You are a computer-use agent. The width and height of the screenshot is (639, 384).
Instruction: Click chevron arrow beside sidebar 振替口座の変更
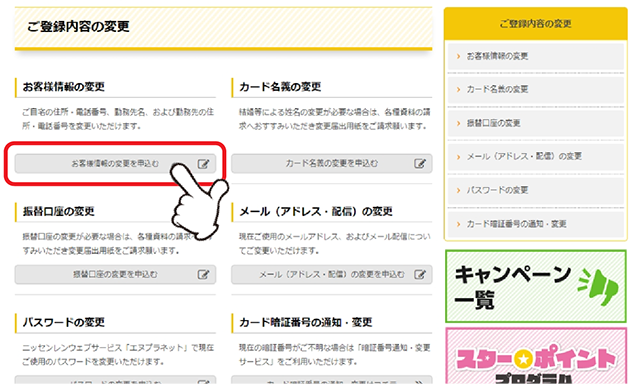tap(458, 123)
